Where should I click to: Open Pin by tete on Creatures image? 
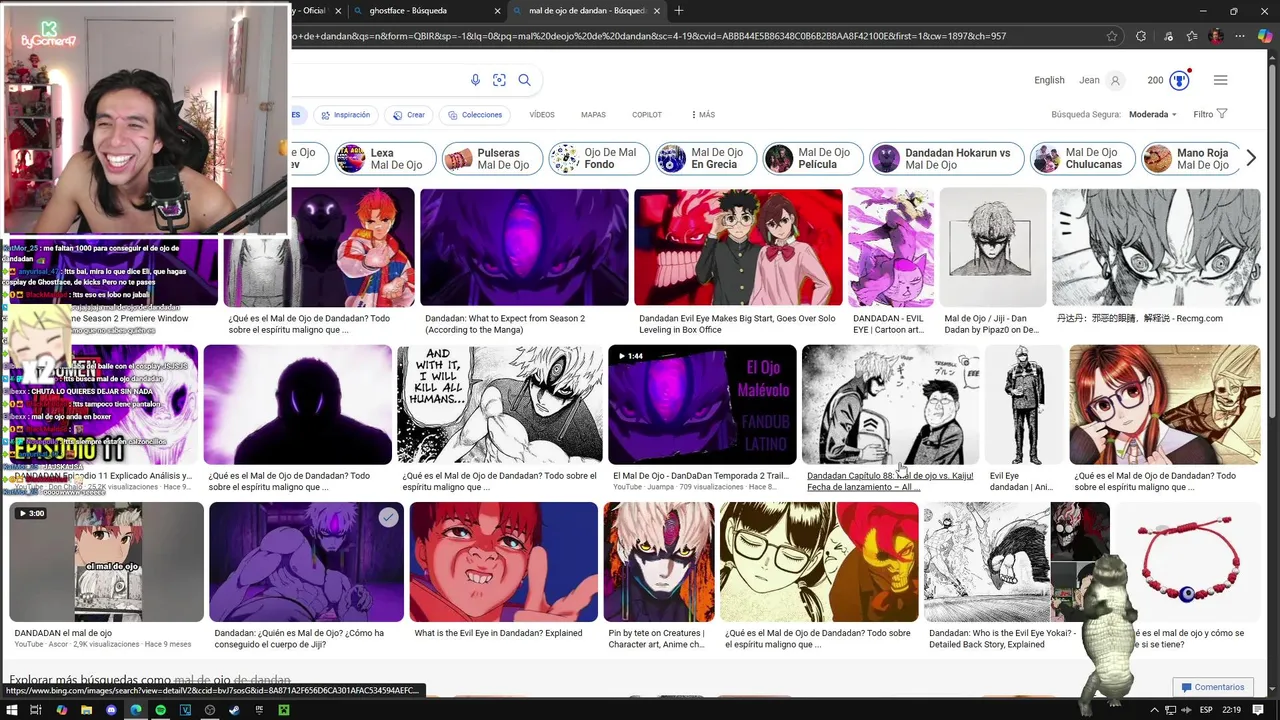point(659,562)
